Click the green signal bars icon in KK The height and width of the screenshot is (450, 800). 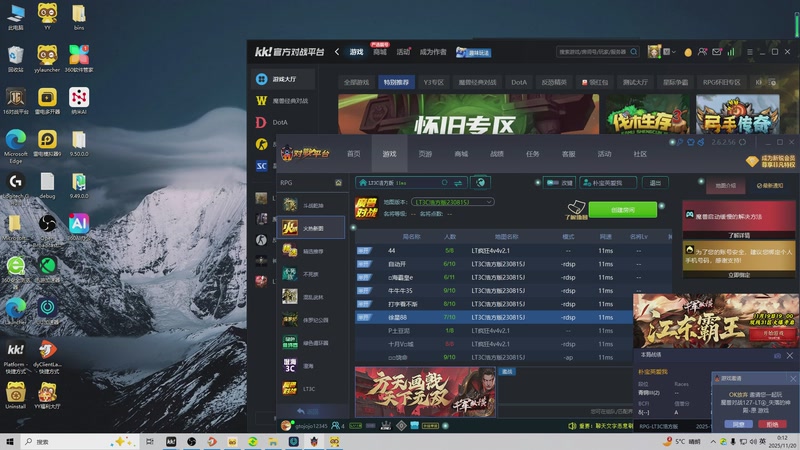click(x=731, y=52)
